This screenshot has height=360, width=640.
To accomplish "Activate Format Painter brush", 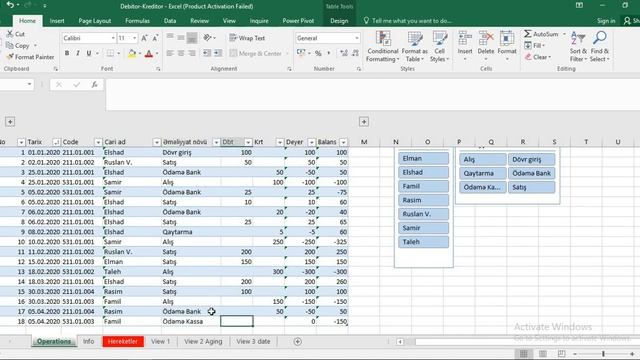I will click(x=30, y=57).
